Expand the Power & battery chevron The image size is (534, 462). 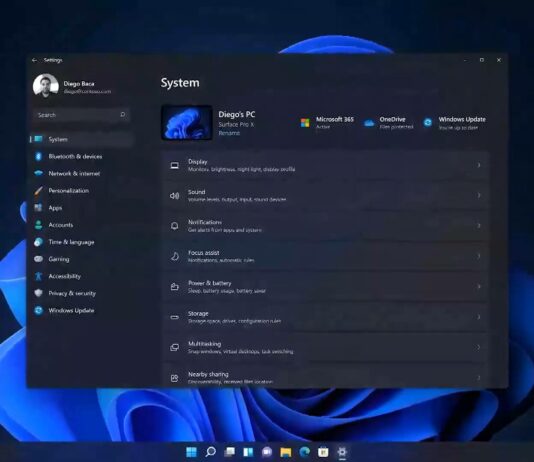479,286
